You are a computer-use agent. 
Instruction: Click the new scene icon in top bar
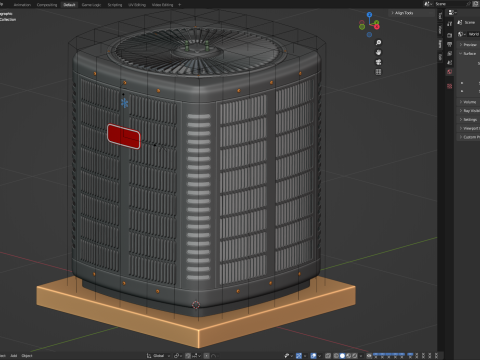click(x=476, y=4)
